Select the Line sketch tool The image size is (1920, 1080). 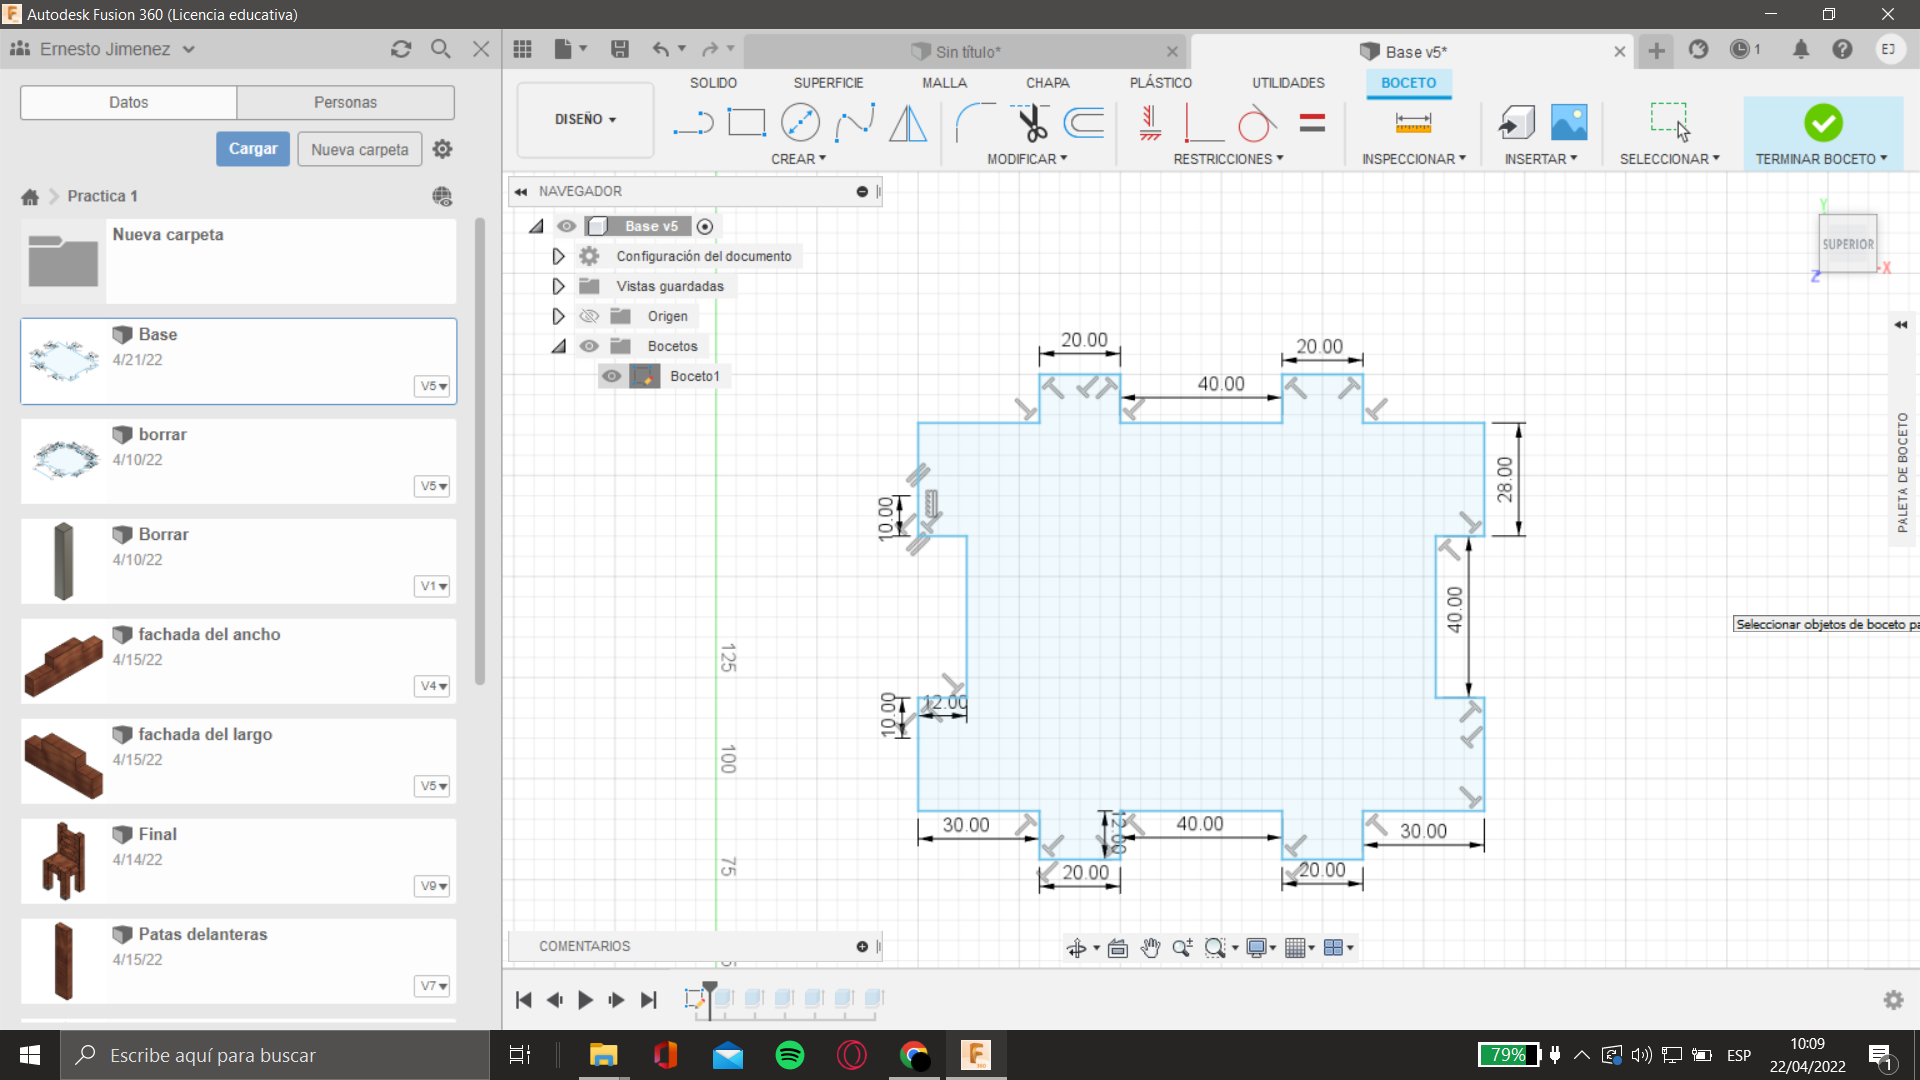[692, 123]
